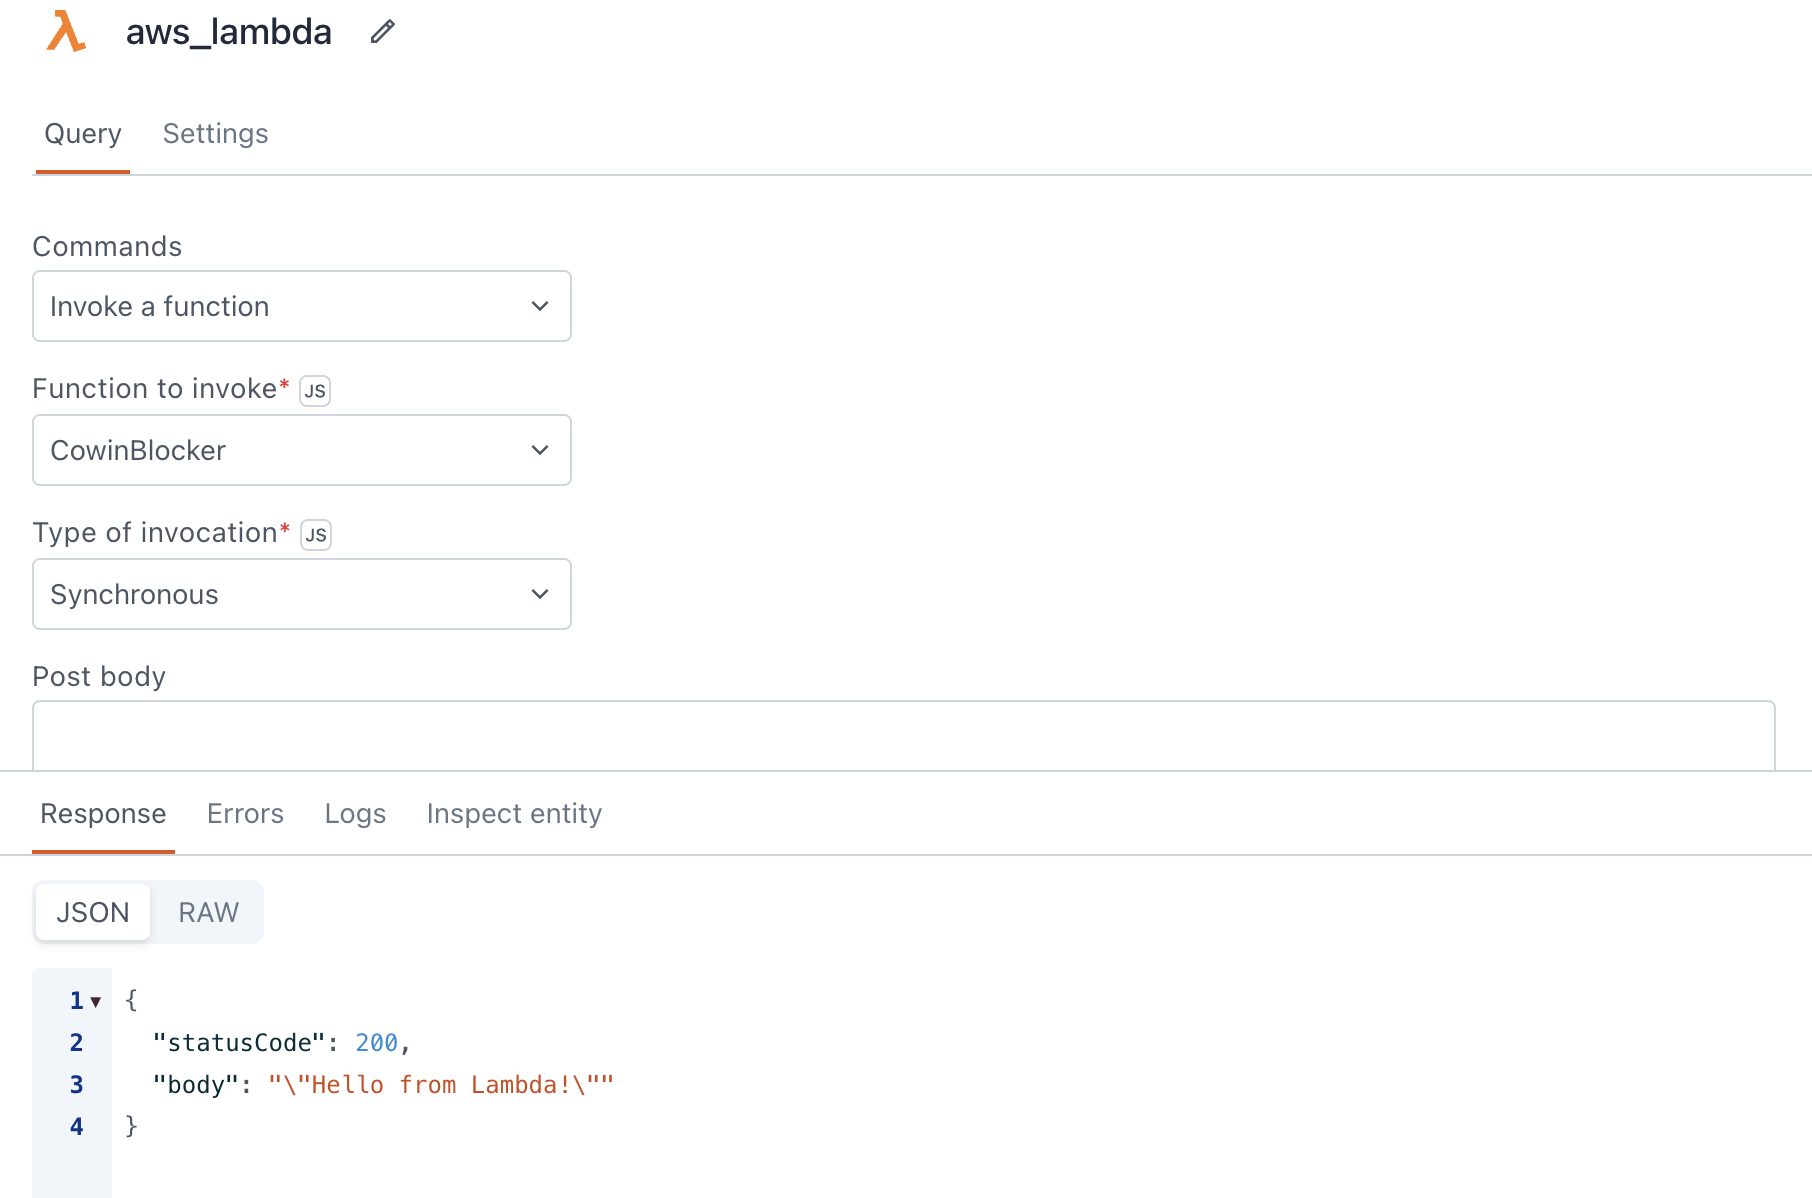Open the Commands dropdown

(301, 306)
